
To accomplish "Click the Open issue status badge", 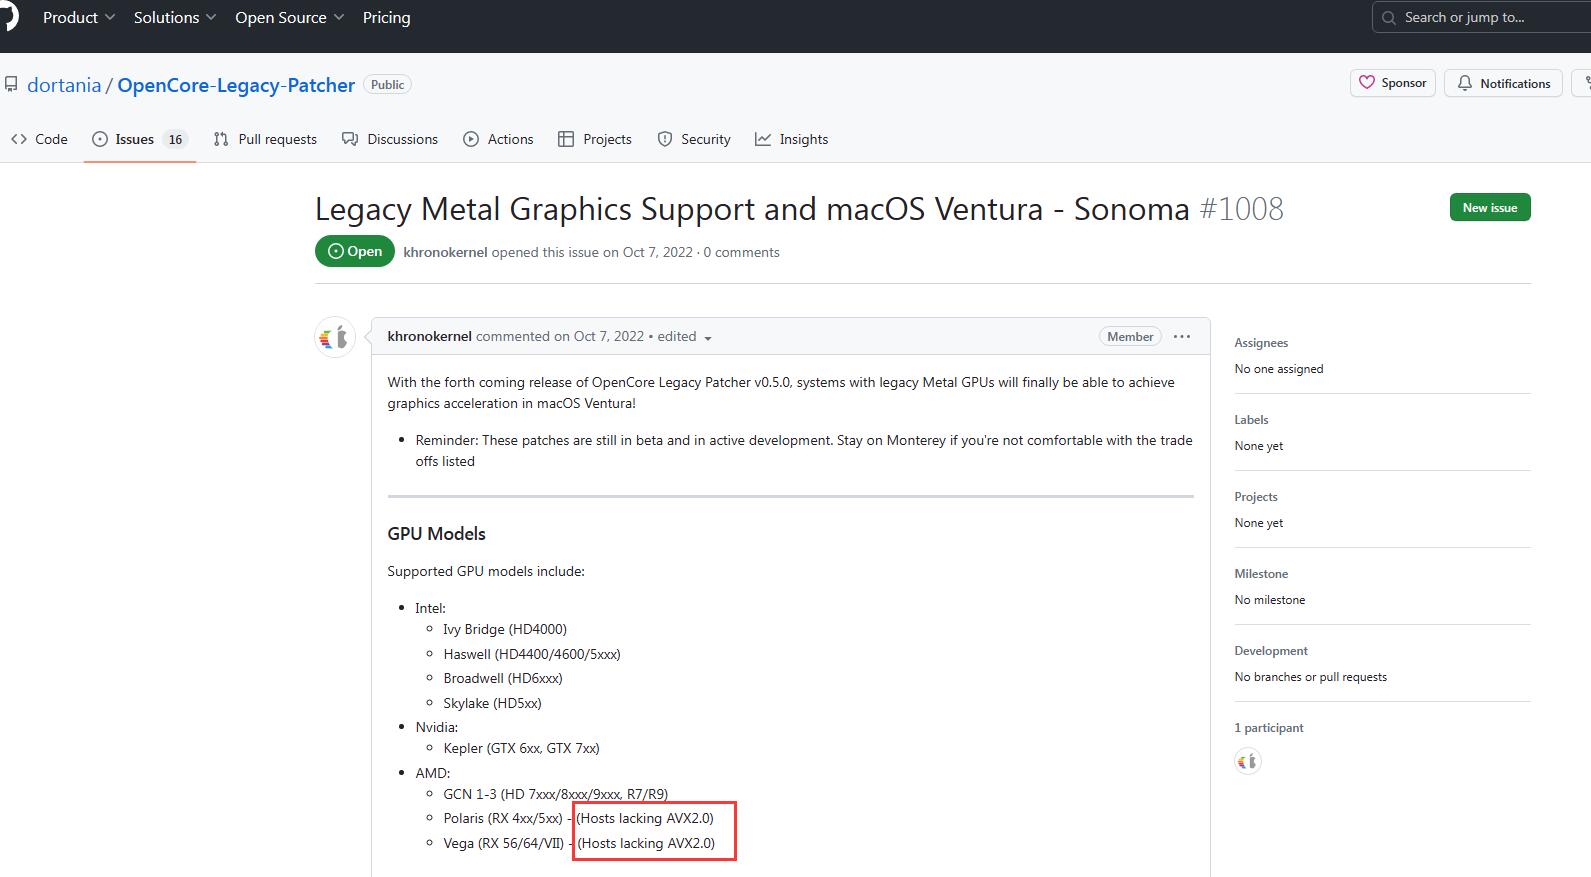I will 355,251.
